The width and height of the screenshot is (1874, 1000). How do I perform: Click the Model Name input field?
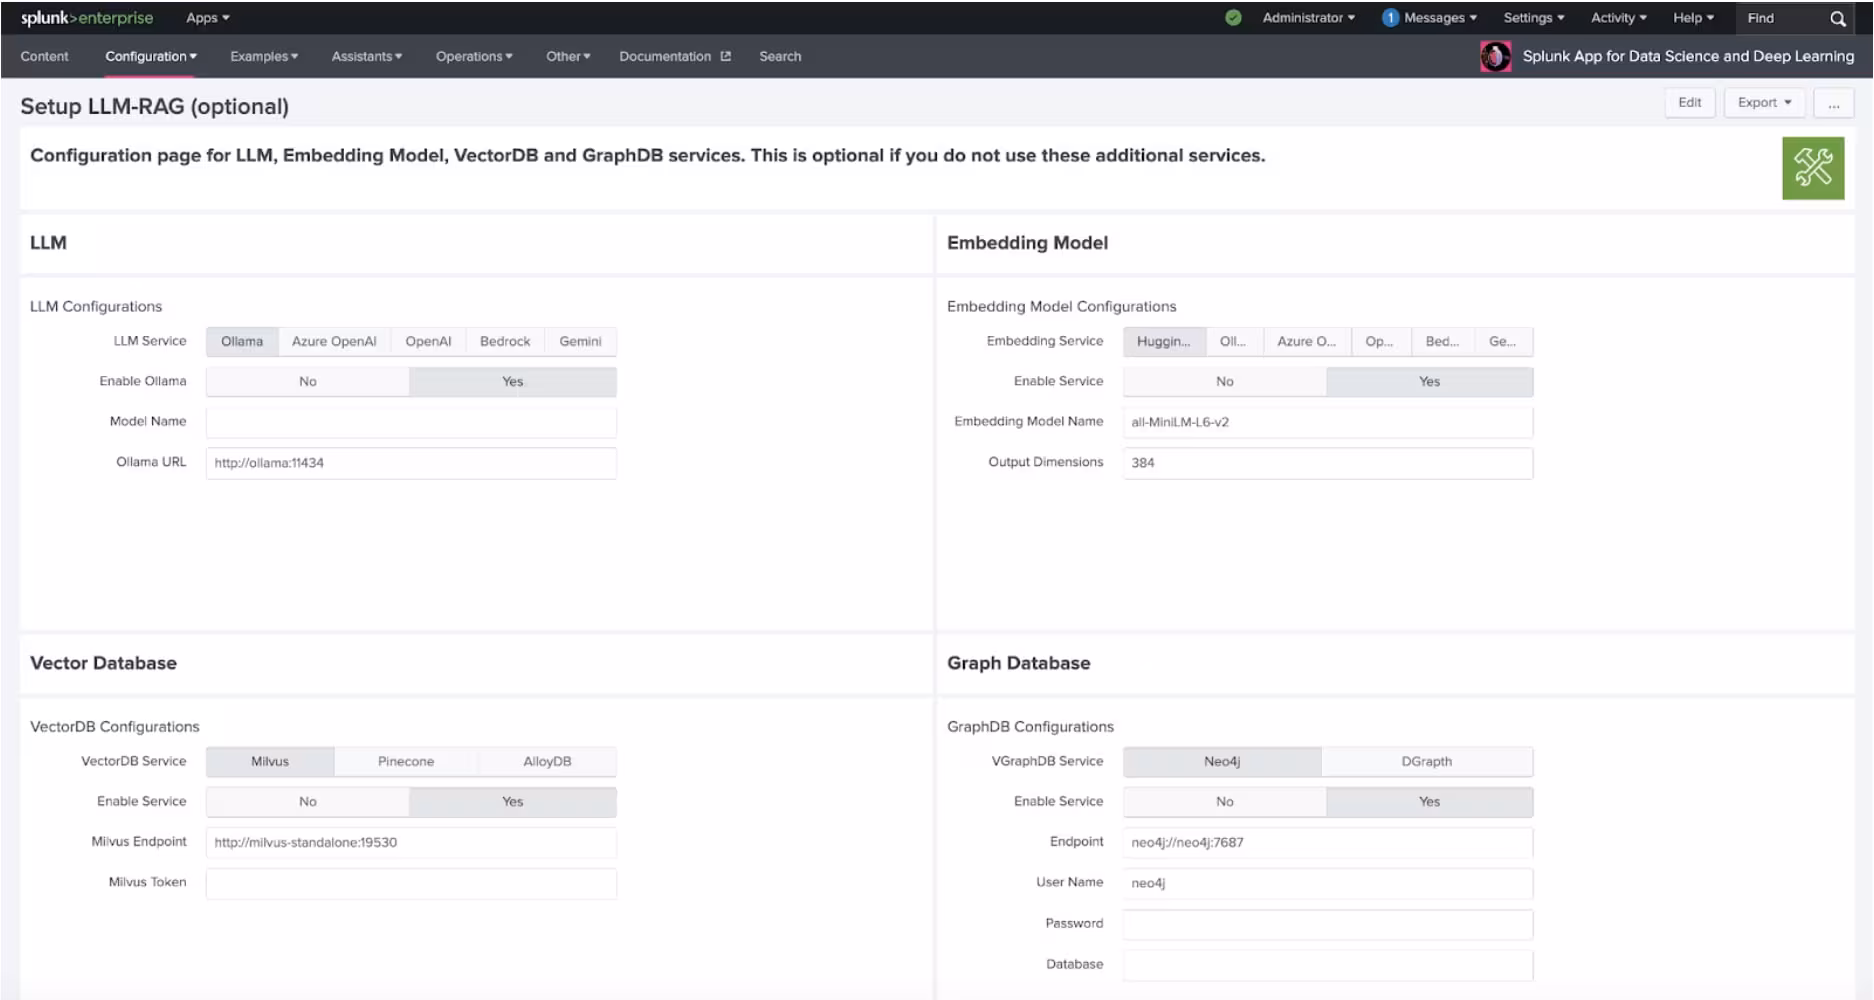point(411,422)
